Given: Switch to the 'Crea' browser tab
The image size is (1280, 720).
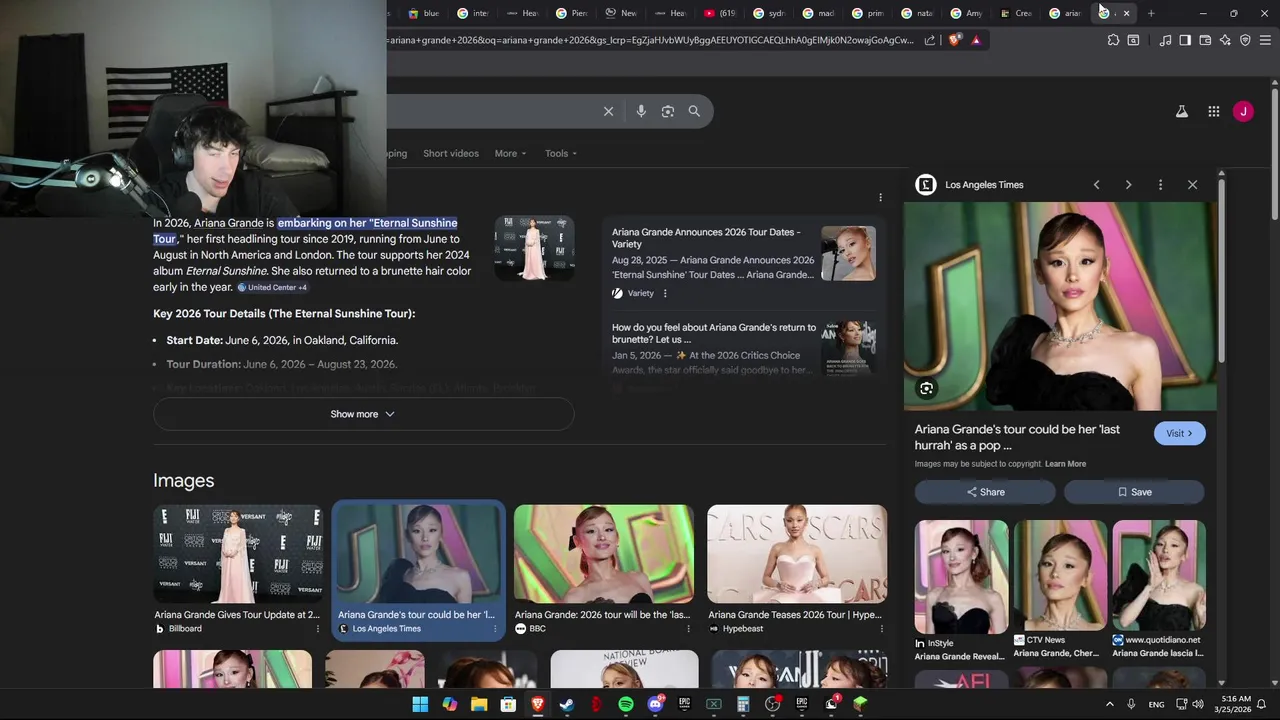Looking at the screenshot, I should point(1017,13).
